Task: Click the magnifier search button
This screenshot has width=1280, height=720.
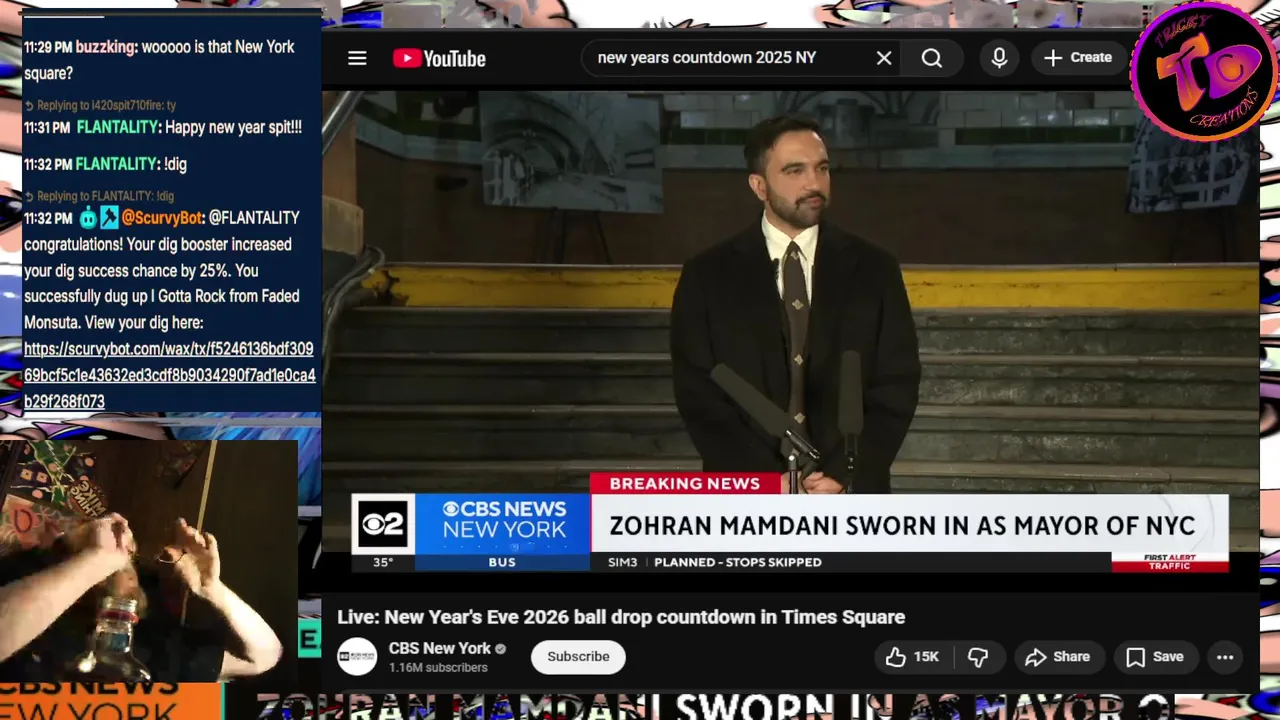Action: pyautogui.click(x=932, y=58)
